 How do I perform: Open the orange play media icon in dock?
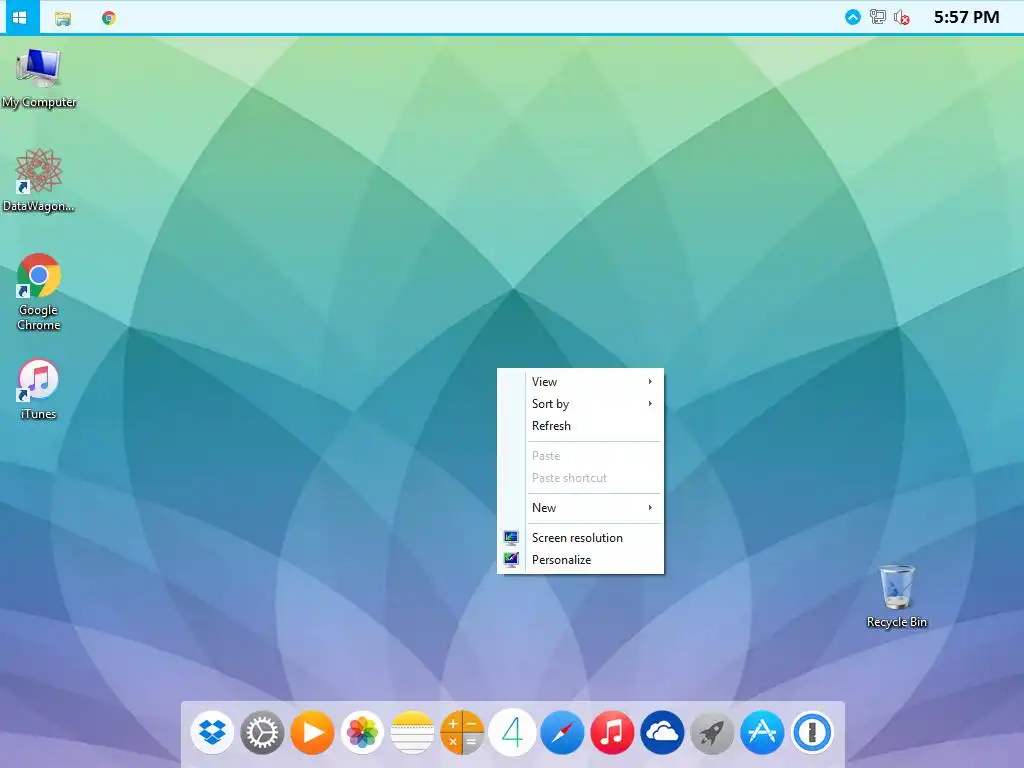click(x=312, y=732)
